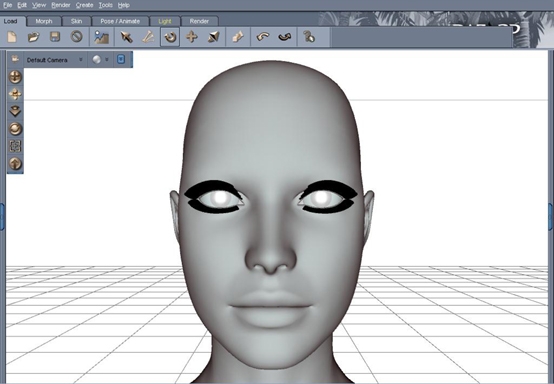
Task: Open the Help menu
Action: pyautogui.click(x=124, y=5)
